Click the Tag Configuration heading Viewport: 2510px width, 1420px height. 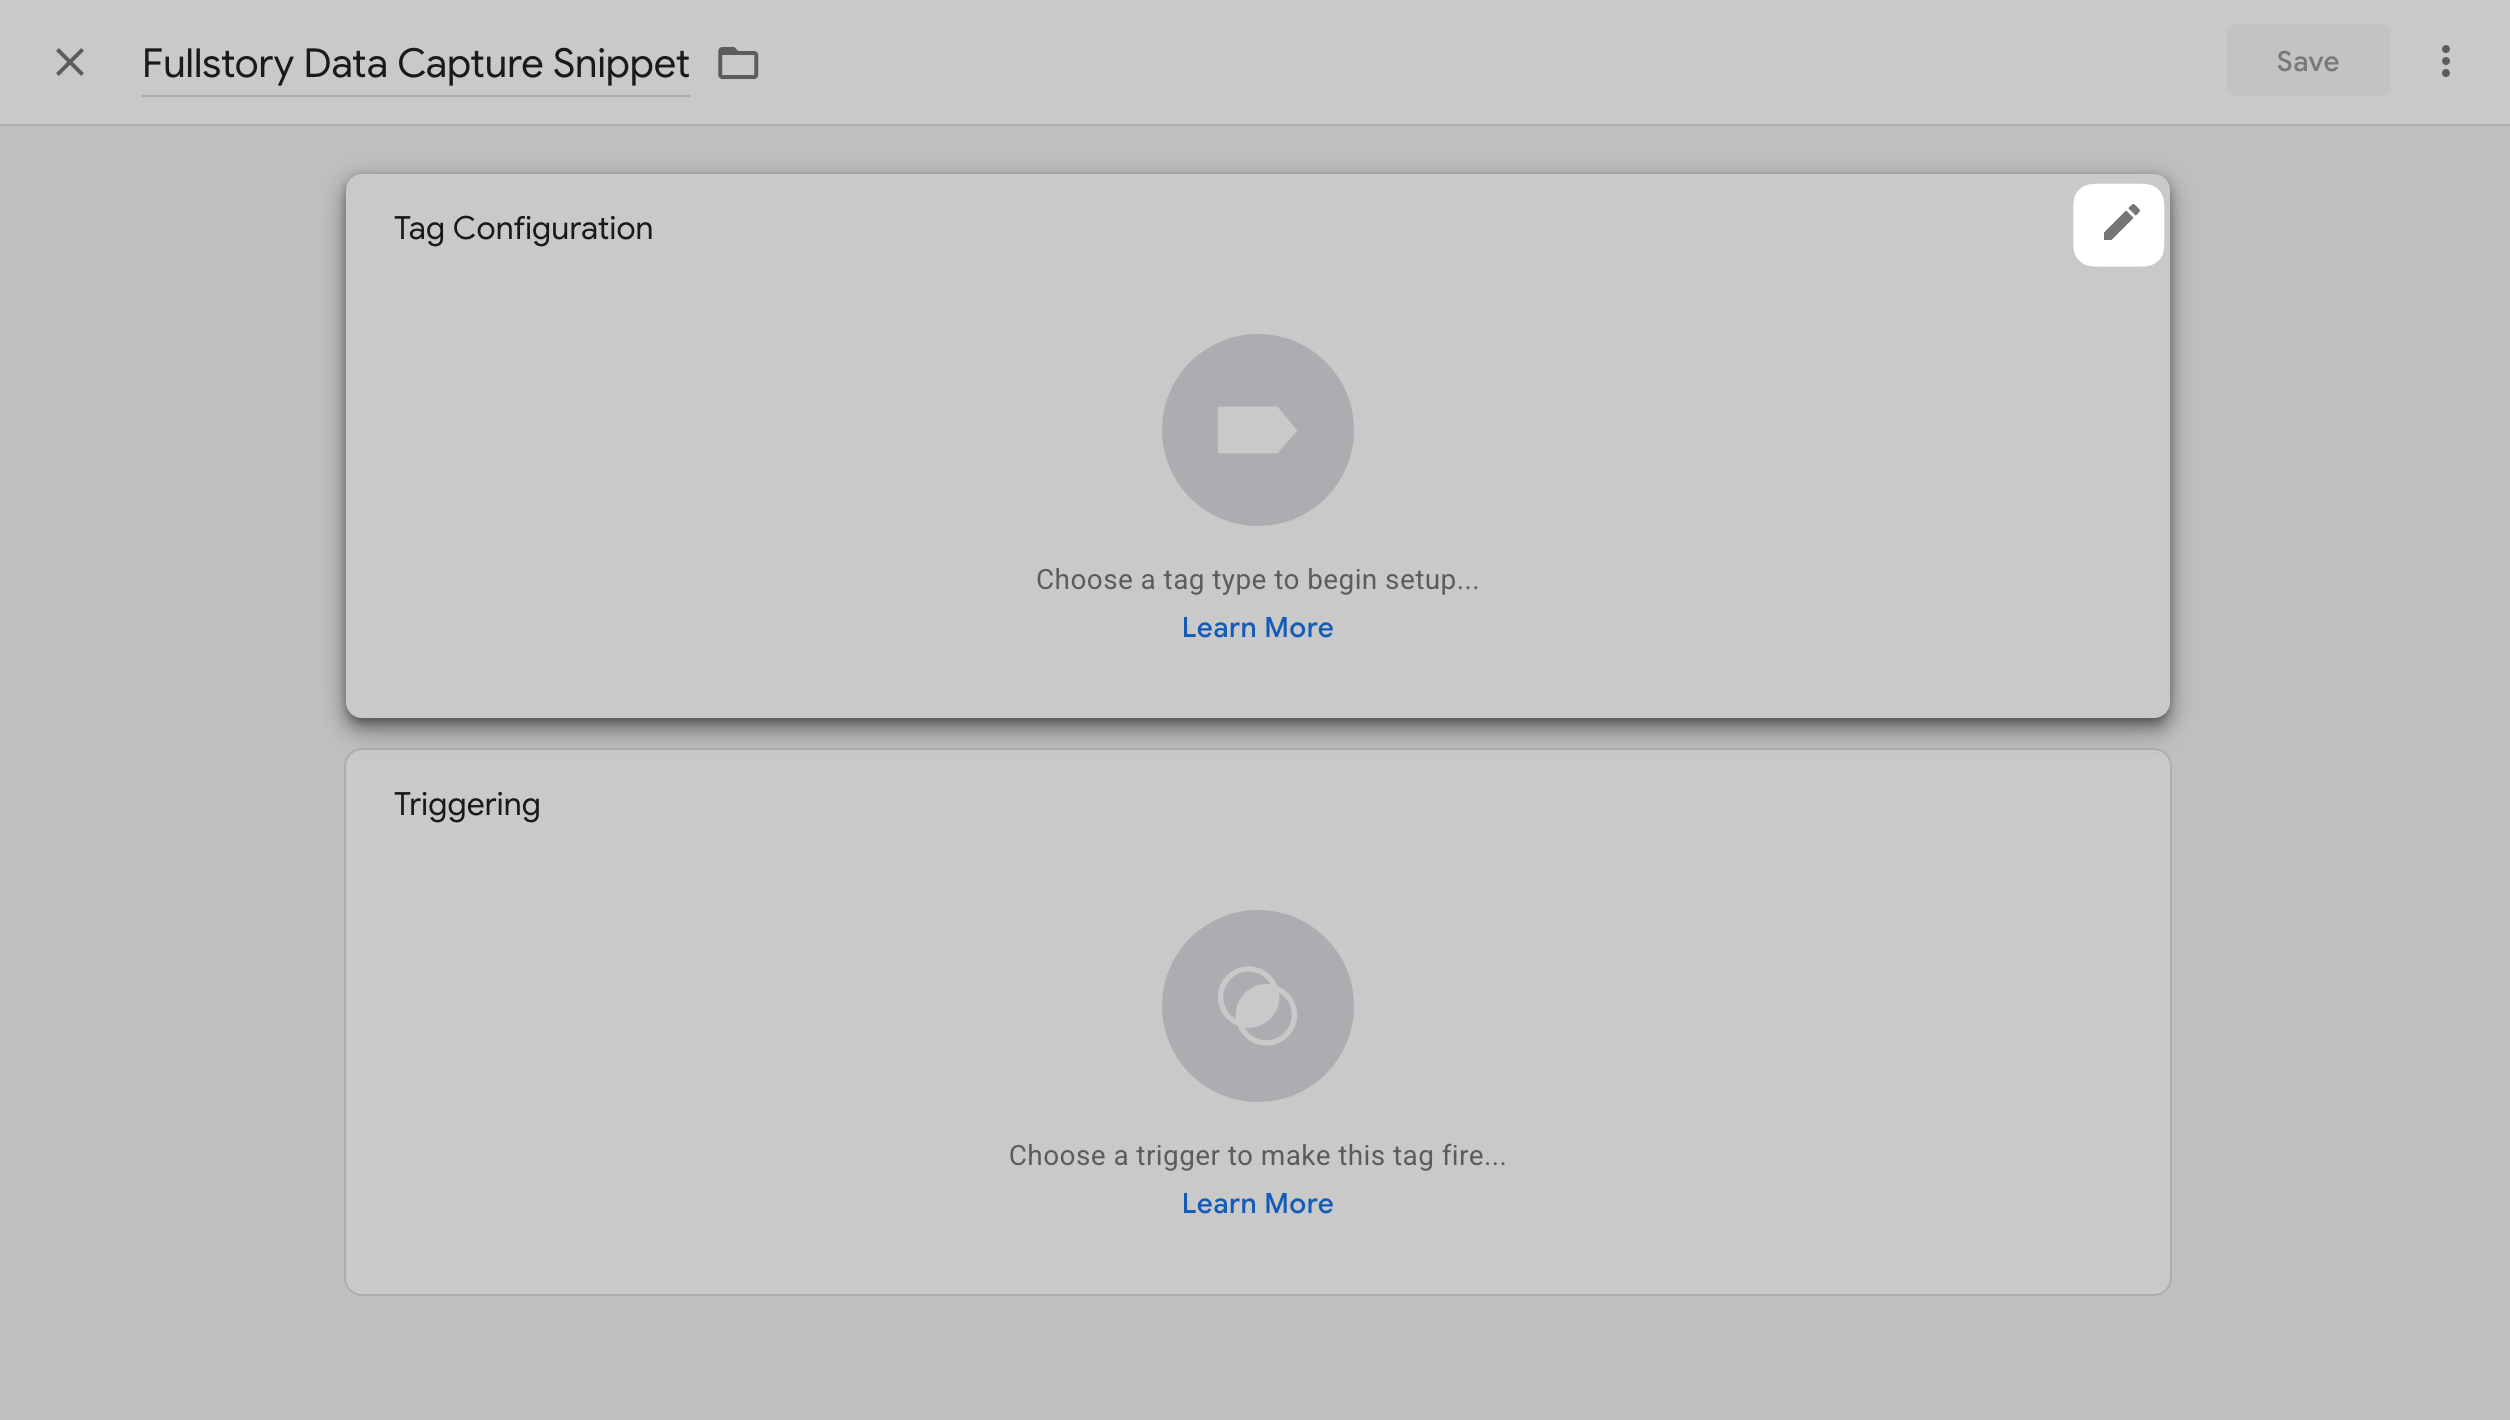point(523,228)
